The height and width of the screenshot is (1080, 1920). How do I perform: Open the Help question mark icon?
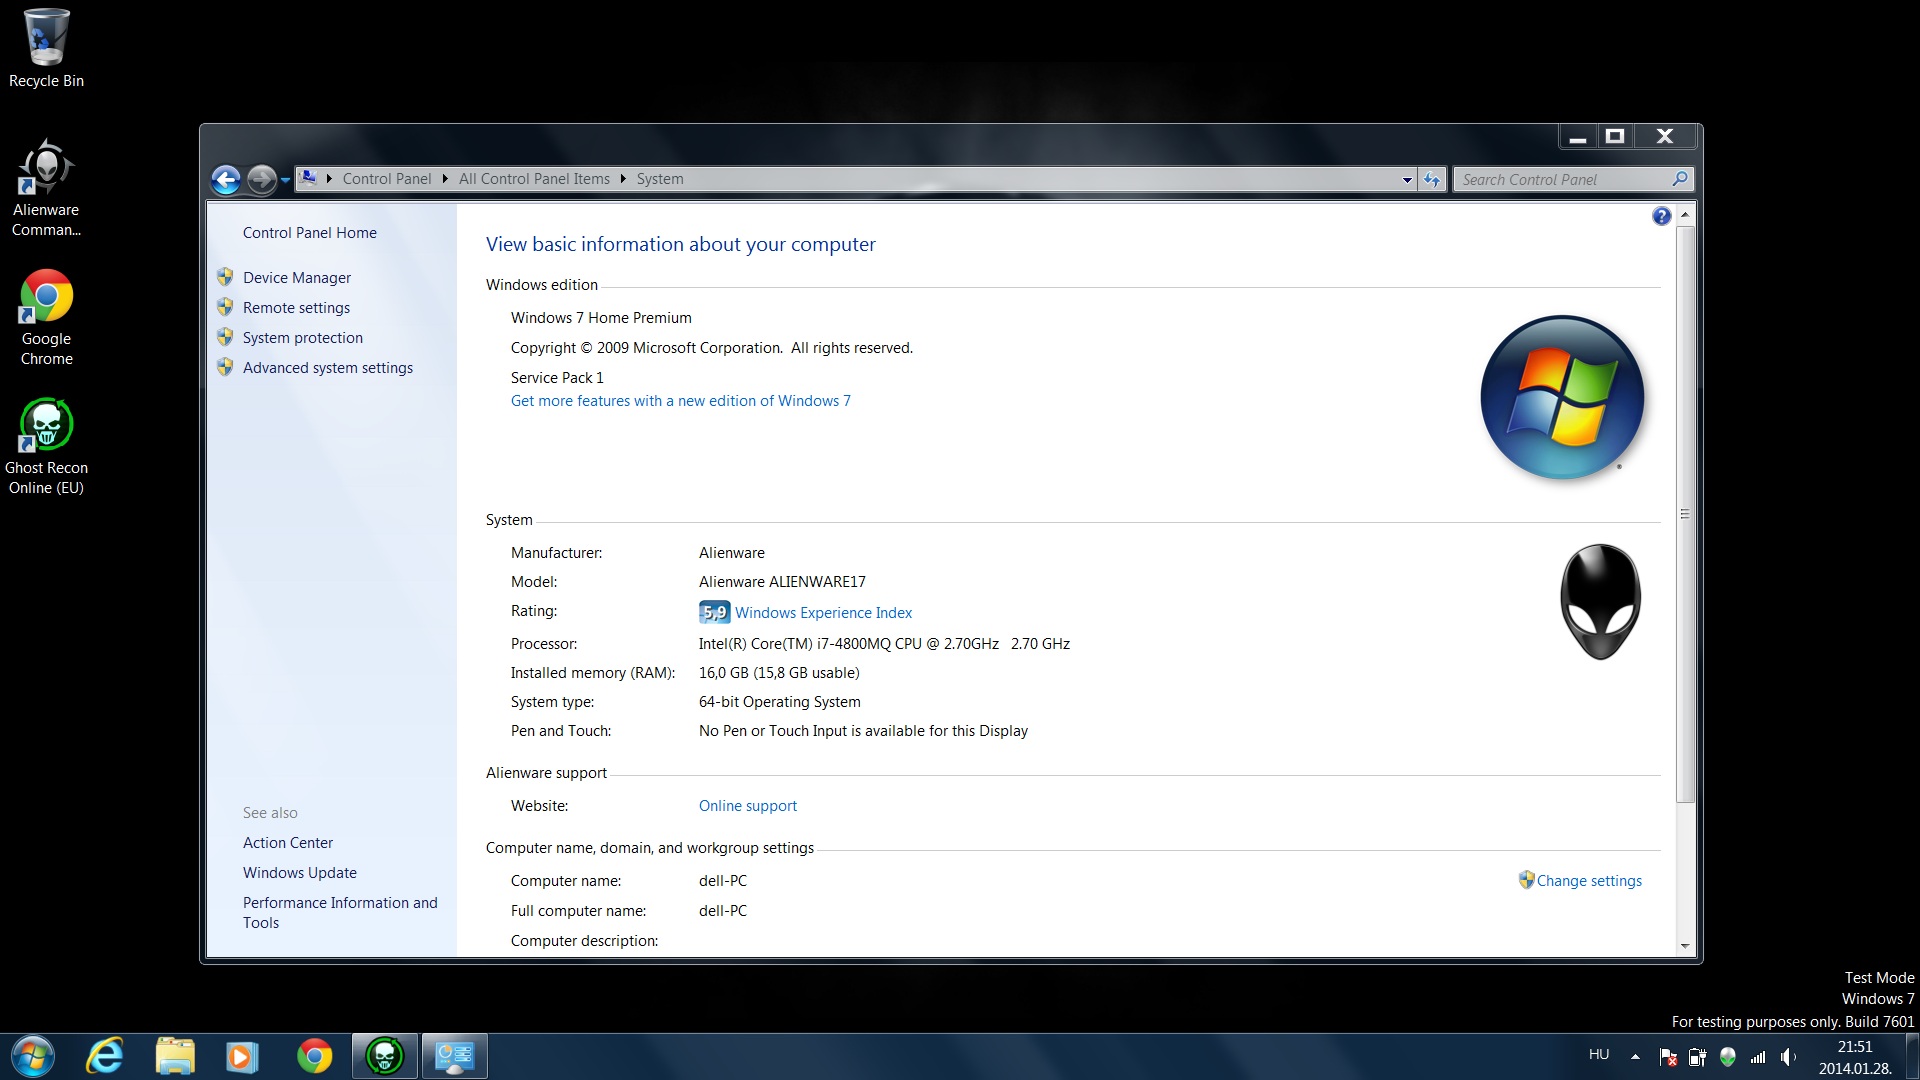(x=1661, y=216)
